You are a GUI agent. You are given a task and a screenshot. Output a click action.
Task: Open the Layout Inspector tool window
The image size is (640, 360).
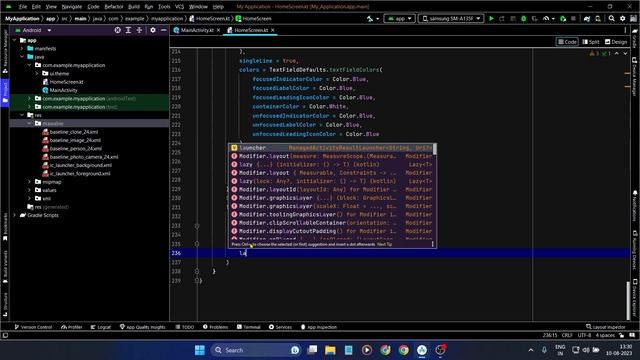point(606,327)
